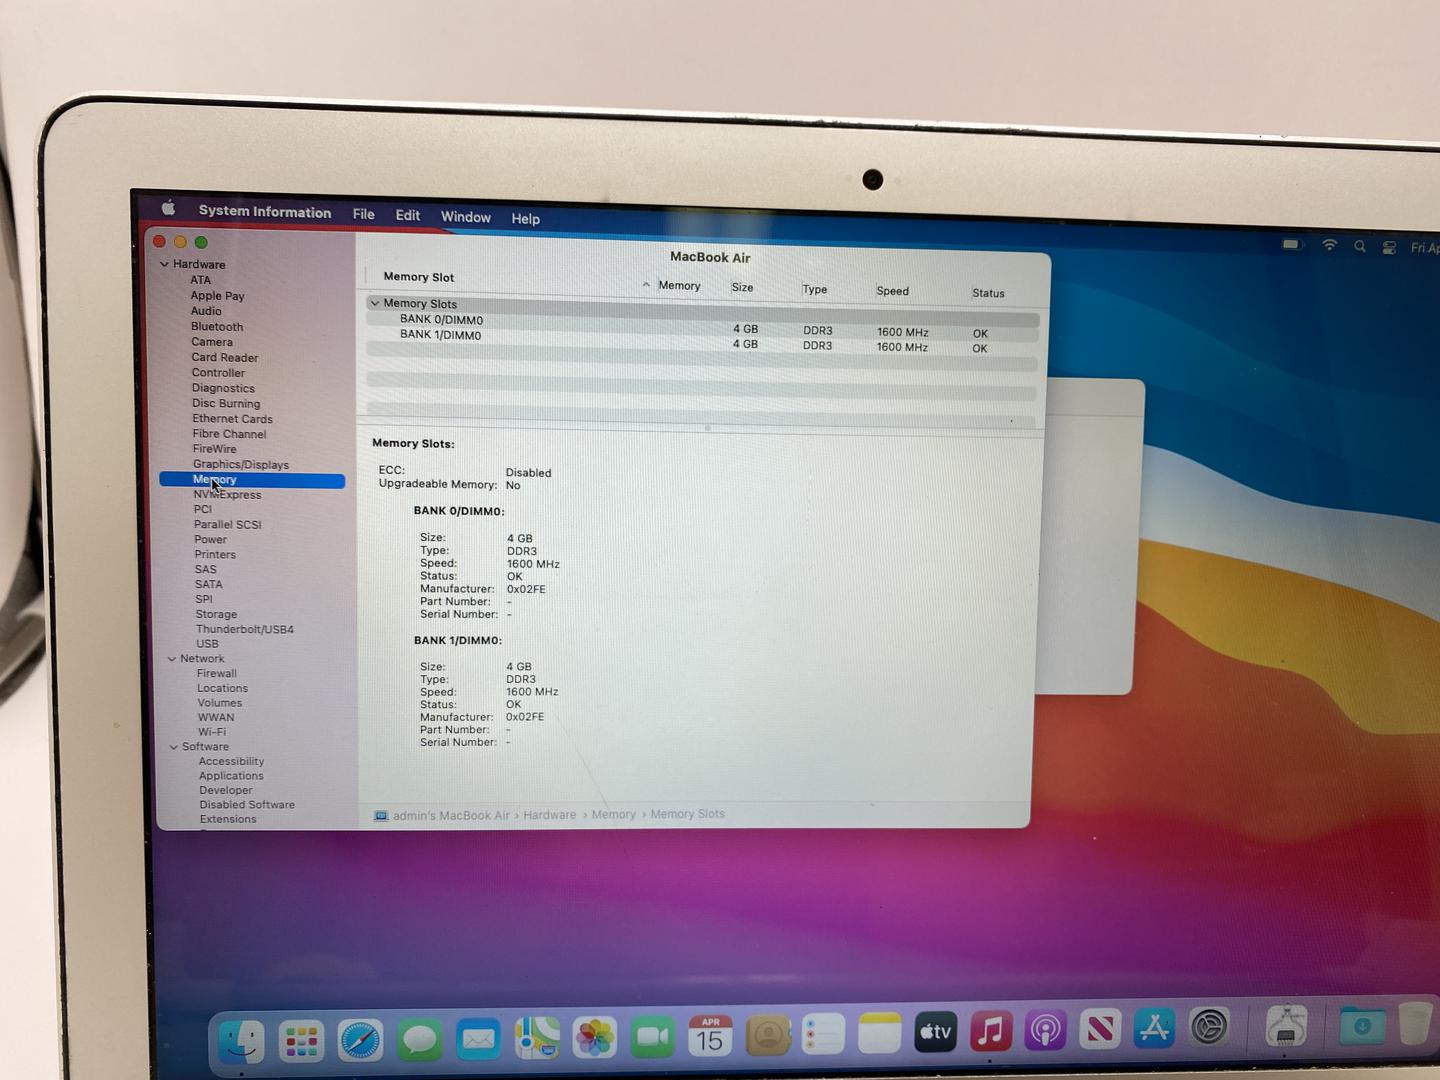Launch FaceTime from the dock
Image resolution: width=1440 pixels, height=1080 pixels.
[x=652, y=1038]
